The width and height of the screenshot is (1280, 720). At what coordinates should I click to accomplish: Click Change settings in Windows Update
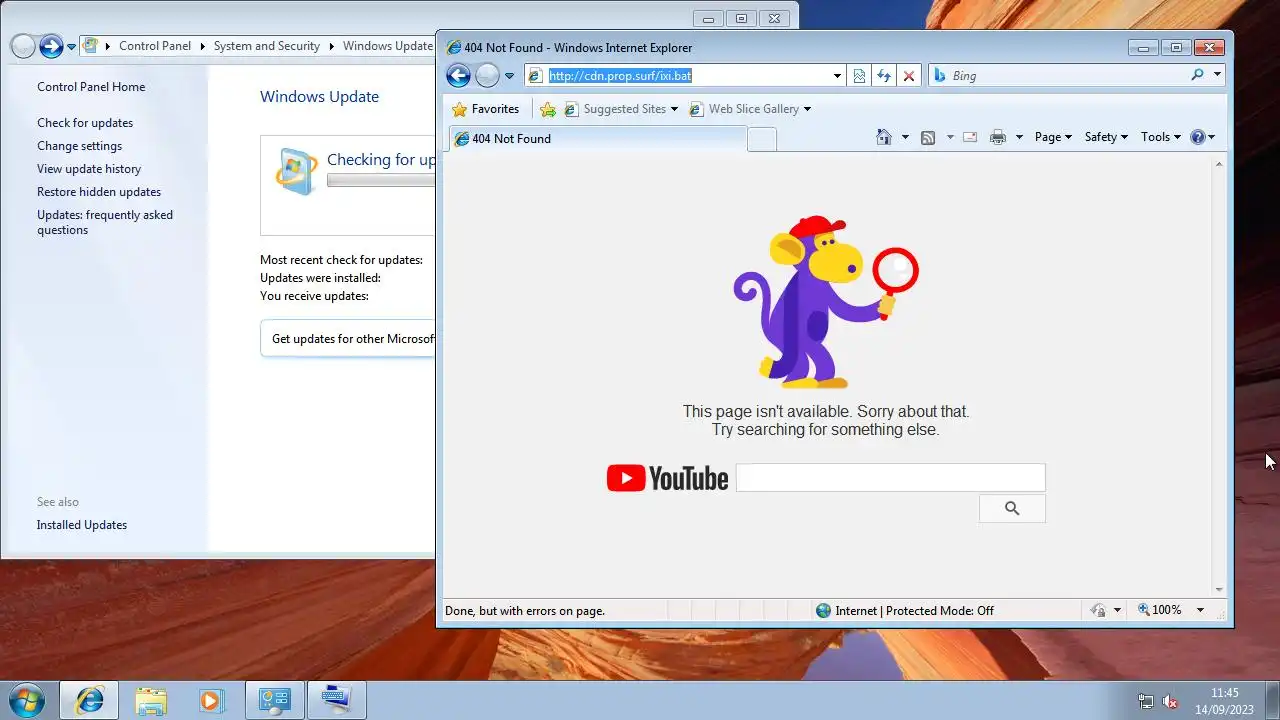click(79, 146)
